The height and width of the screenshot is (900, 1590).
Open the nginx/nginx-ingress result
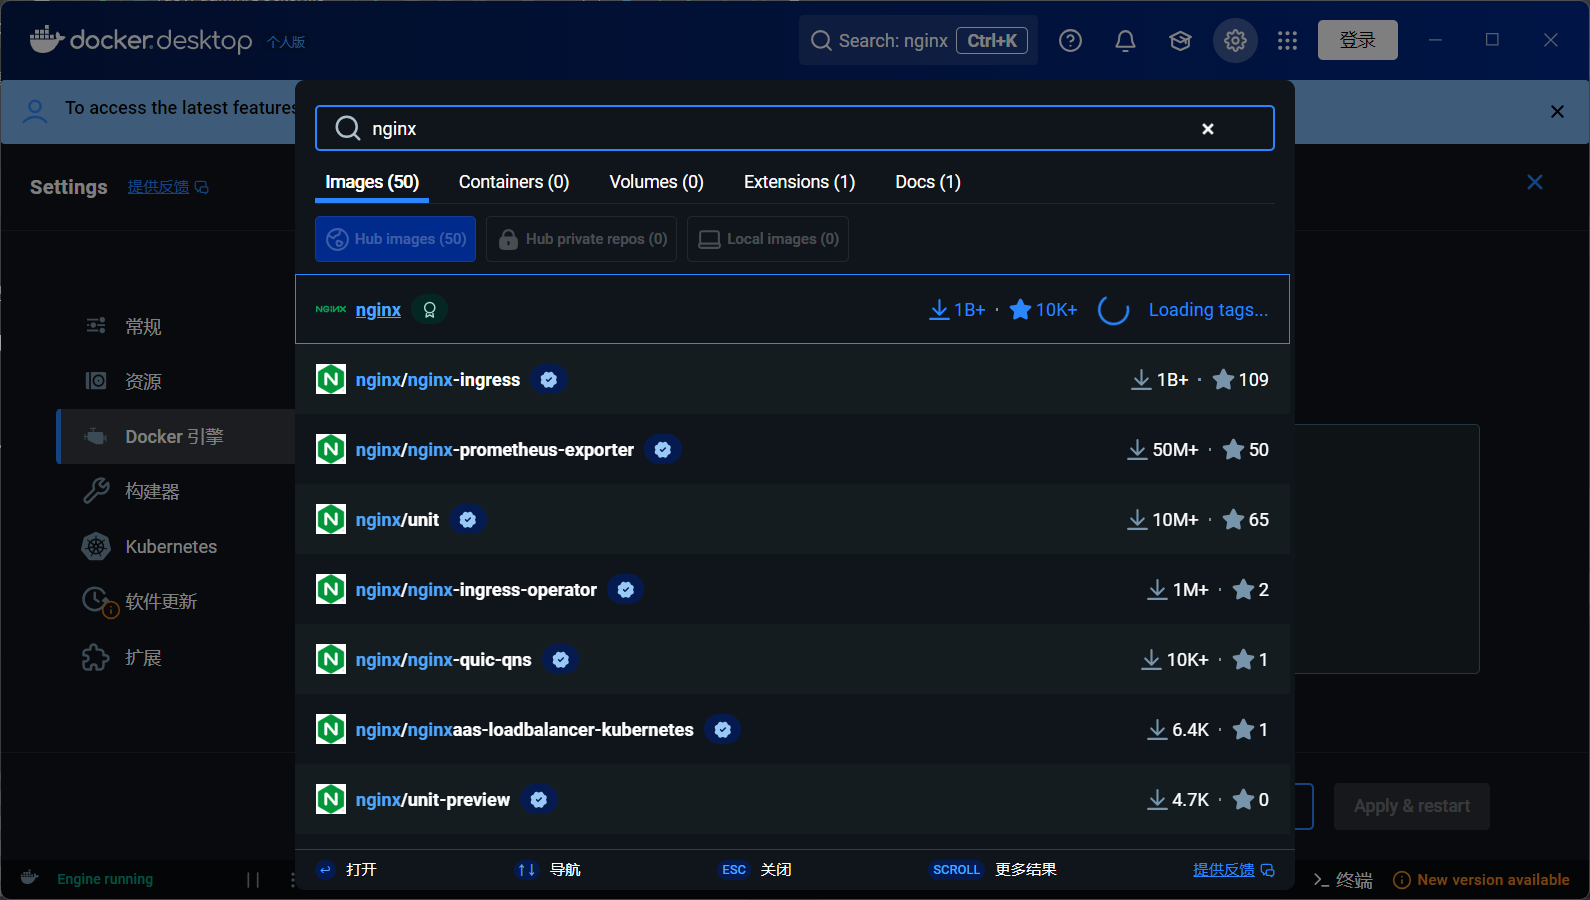(x=792, y=380)
